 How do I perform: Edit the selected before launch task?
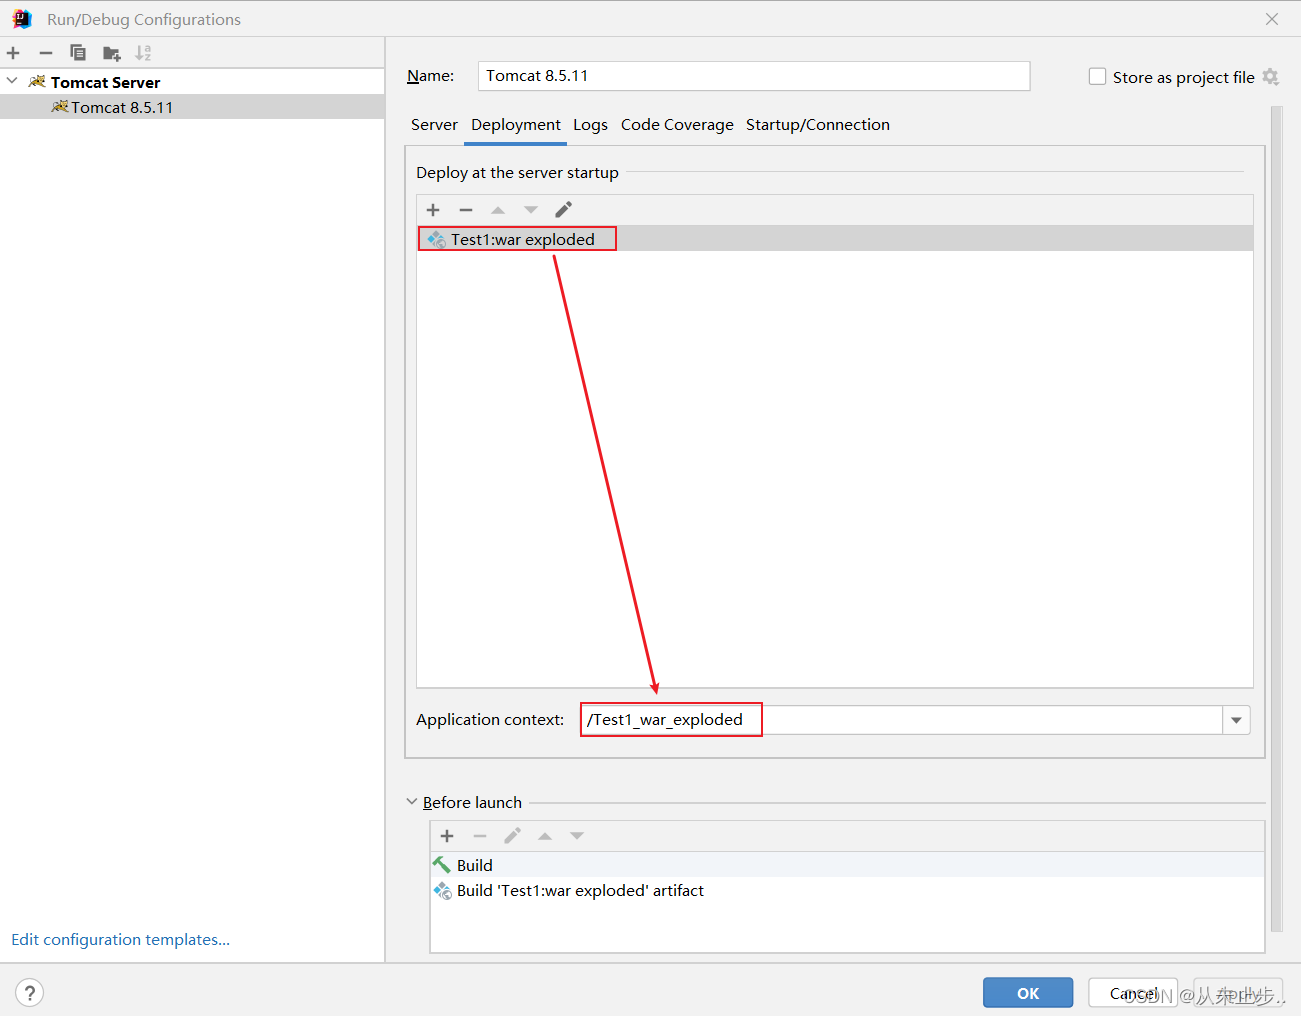pyautogui.click(x=513, y=836)
